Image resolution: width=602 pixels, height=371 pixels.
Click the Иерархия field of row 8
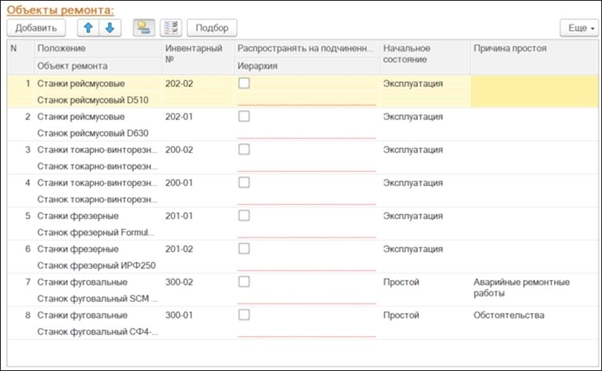pos(307,331)
